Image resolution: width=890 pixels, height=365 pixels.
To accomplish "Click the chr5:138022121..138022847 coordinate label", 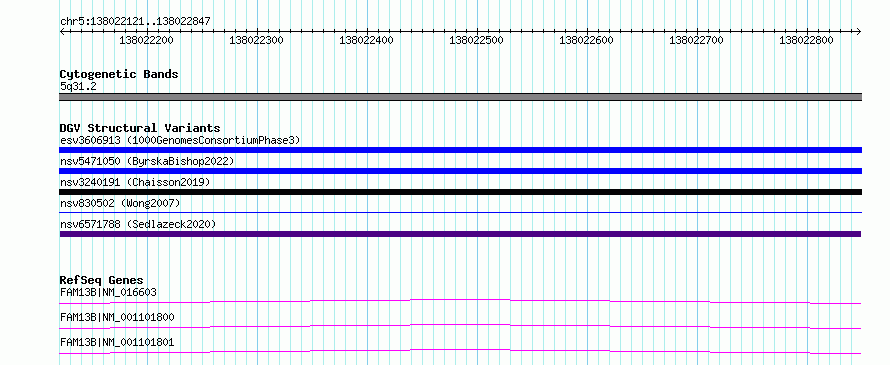I will pyautogui.click(x=135, y=21).
